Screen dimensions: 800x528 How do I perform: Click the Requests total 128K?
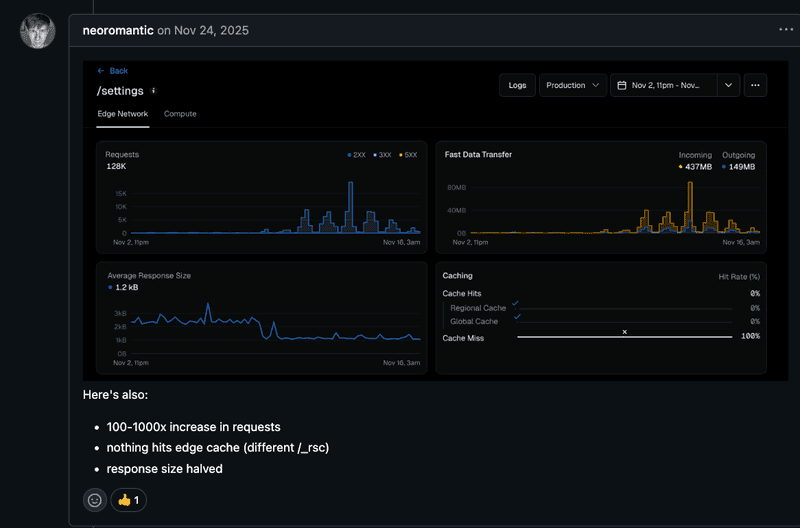point(116,166)
